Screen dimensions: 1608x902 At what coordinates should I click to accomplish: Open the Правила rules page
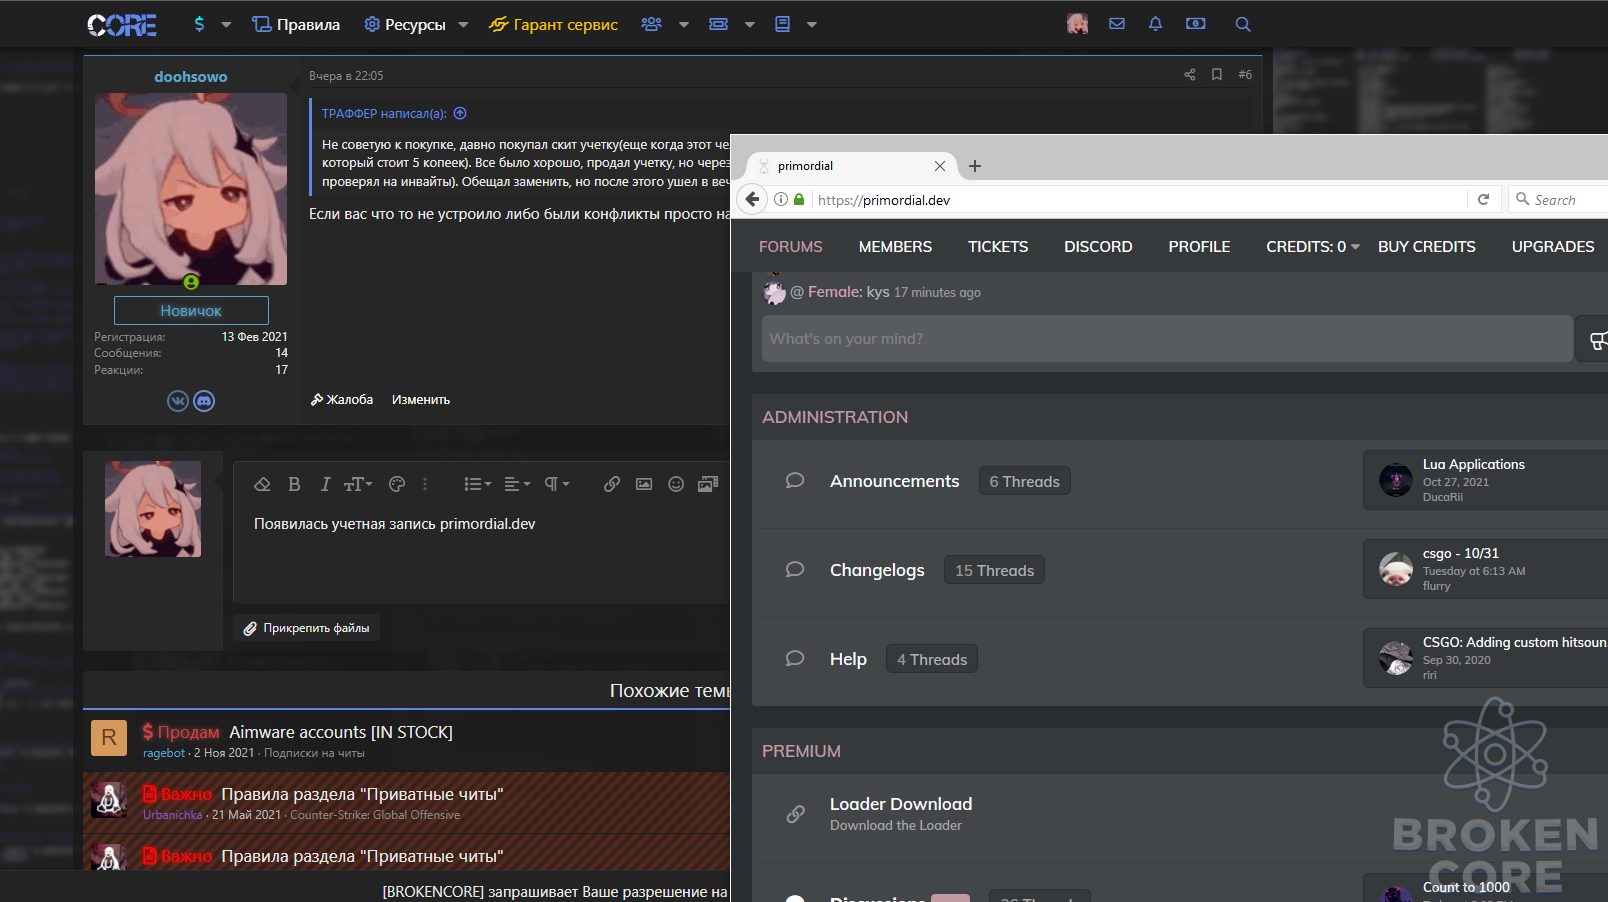click(296, 25)
